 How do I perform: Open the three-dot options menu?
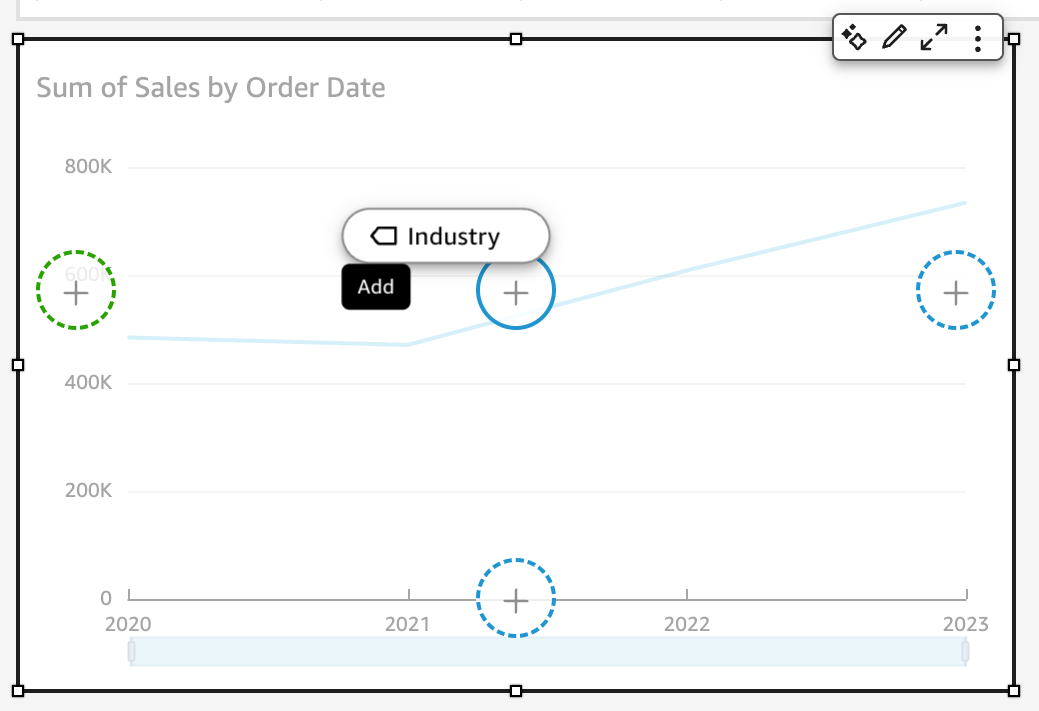click(x=976, y=37)
